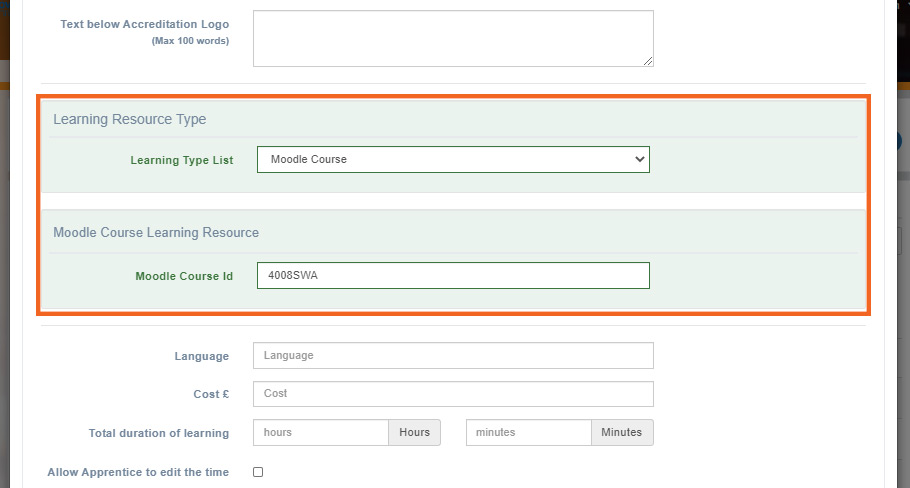The image size is (910, 488).
Task: Click the 'Cost £' field label
Action: click(x=211, y=394)
